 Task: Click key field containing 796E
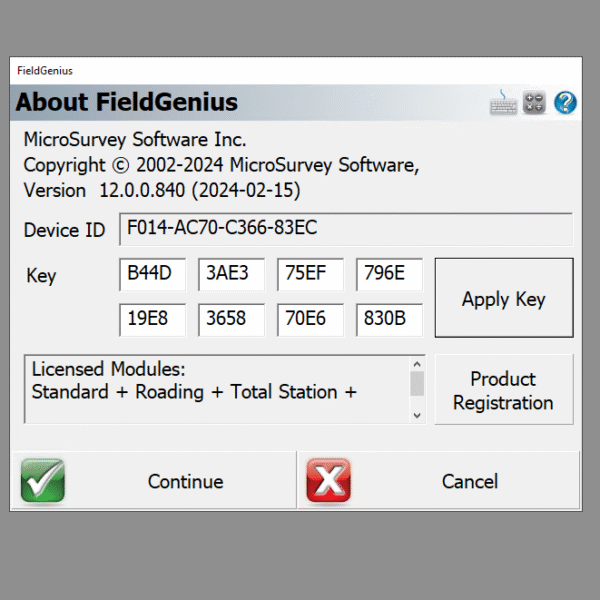[389, 274]
